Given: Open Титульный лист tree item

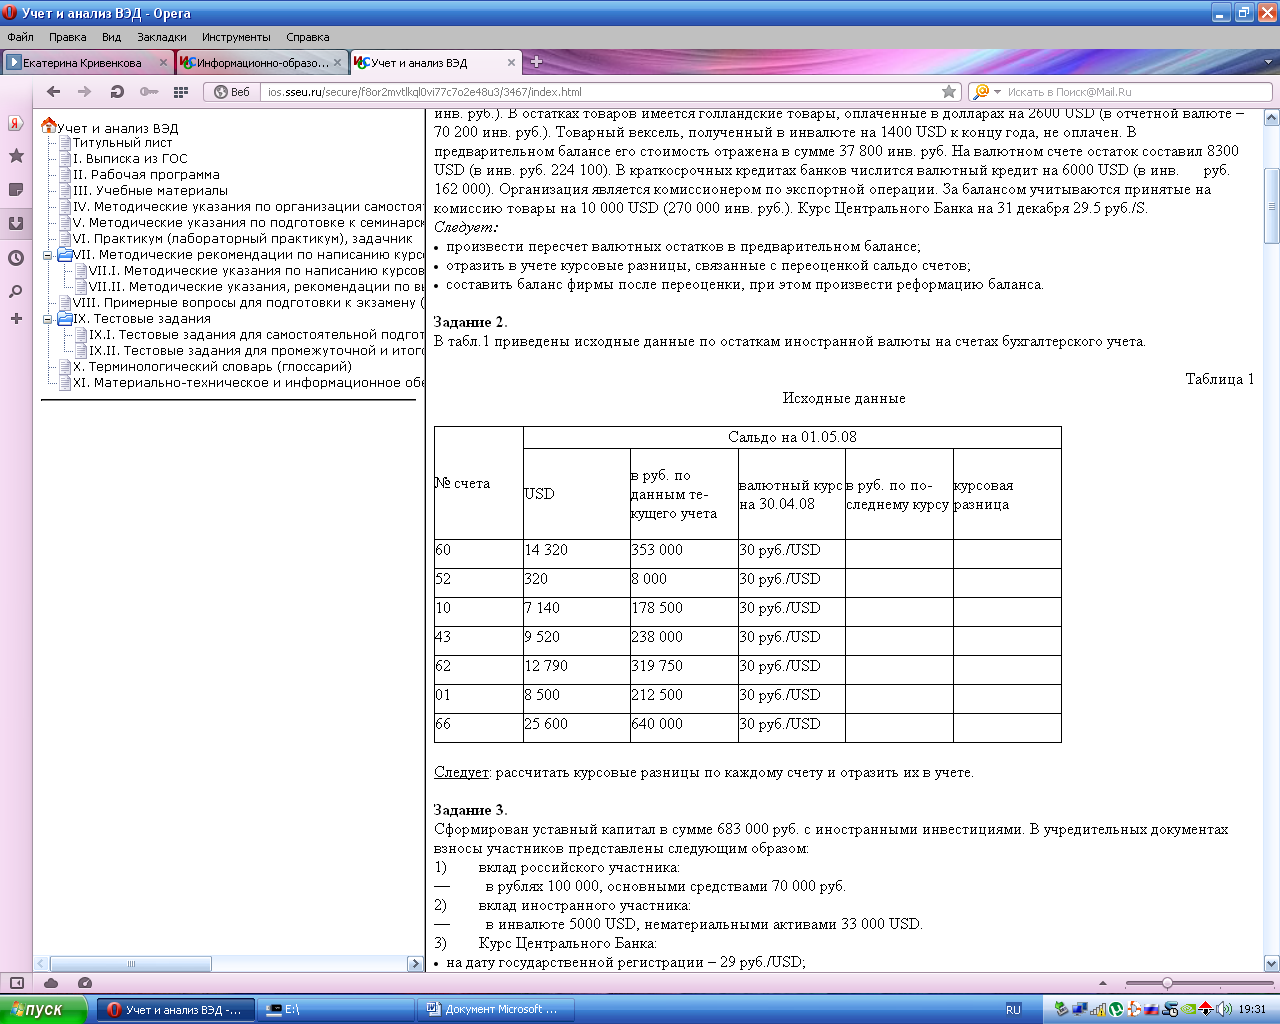Looking at the screenshot, I should 122,143.
